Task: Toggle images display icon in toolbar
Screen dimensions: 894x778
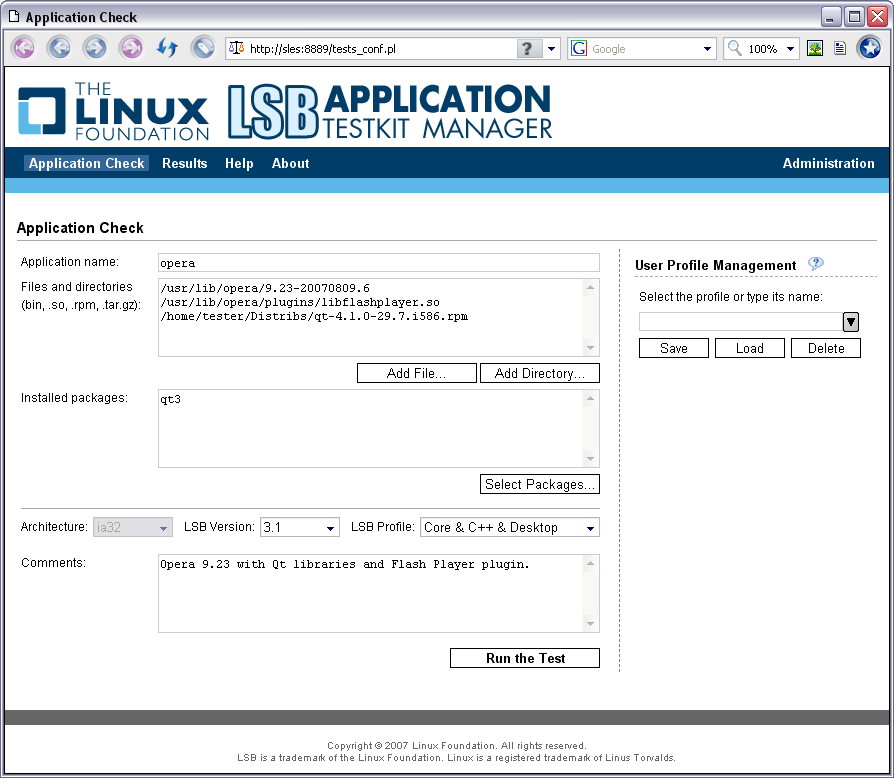Action: [815, 48]
